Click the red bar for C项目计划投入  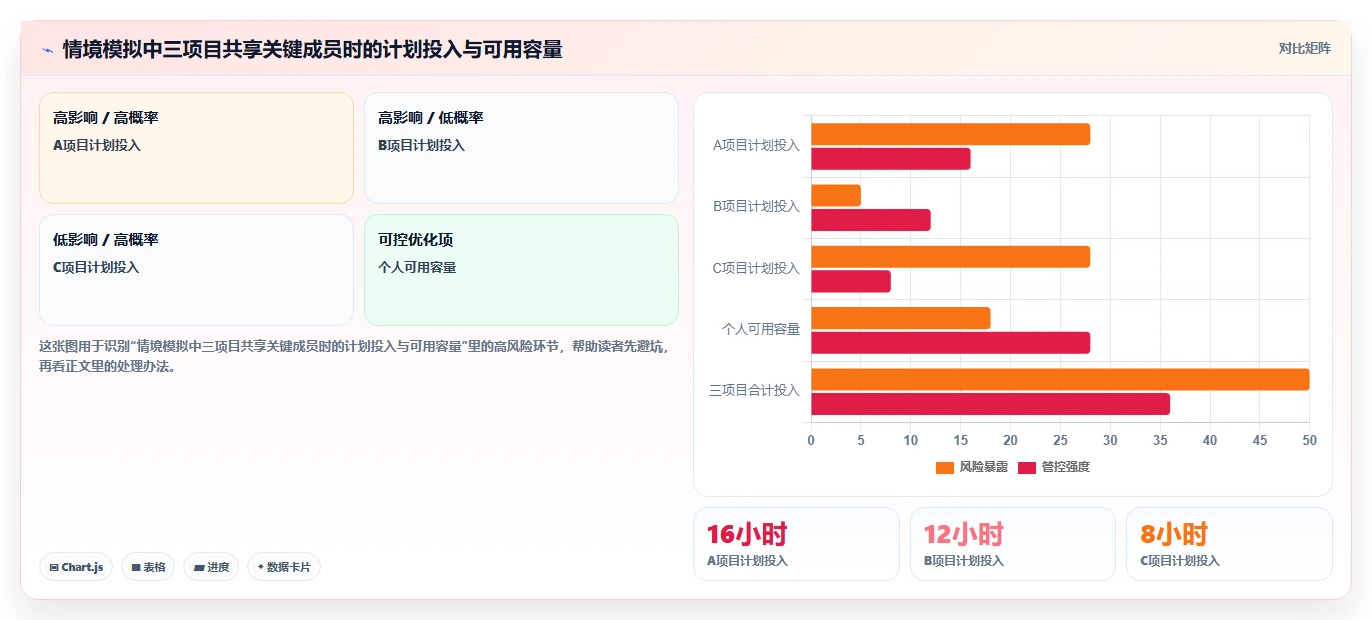point(850,281)
